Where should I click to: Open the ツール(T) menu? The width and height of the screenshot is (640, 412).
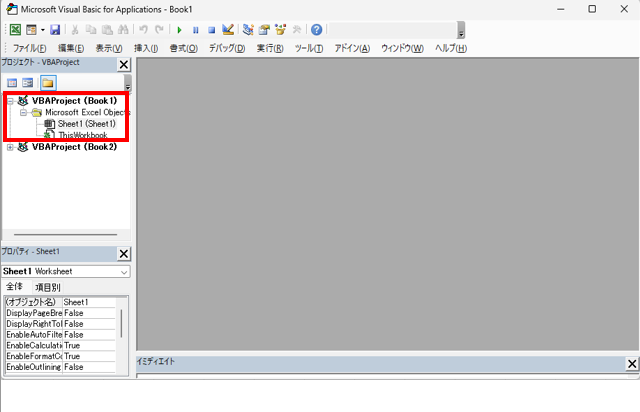(309, 48)
